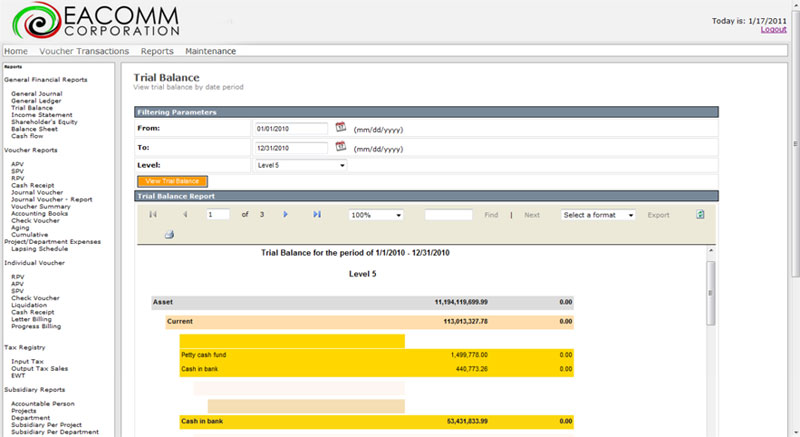Open the Home menu
800x437 pixels.
[x=16, y=51]
